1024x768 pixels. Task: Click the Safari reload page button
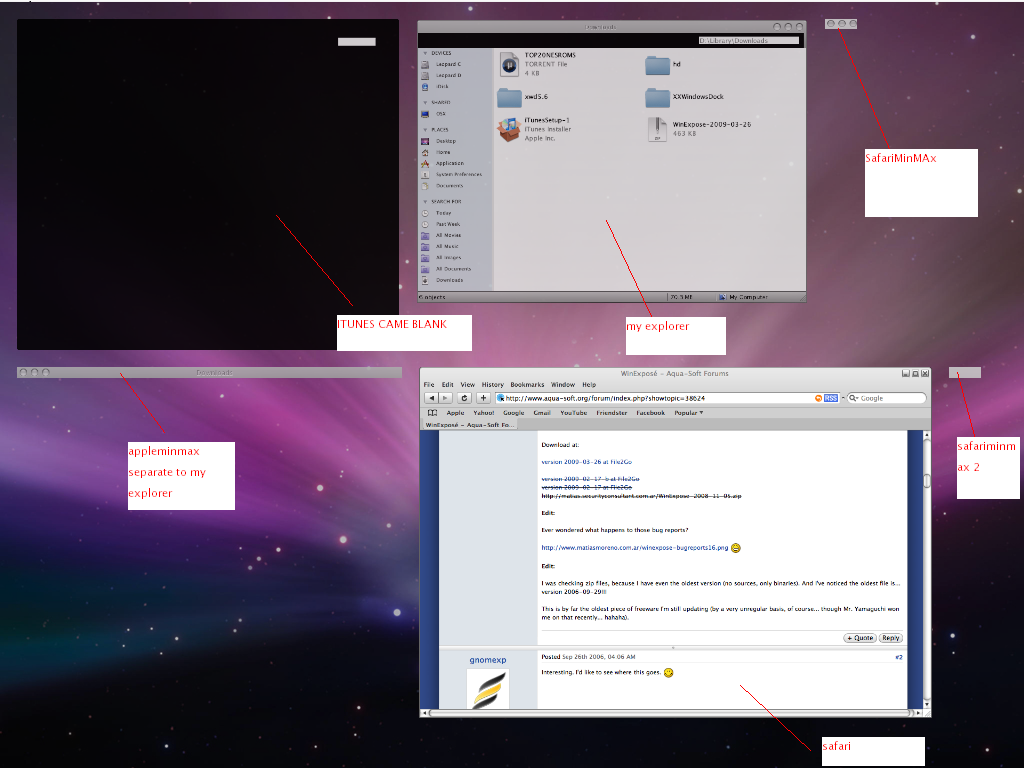click(465, 398)
